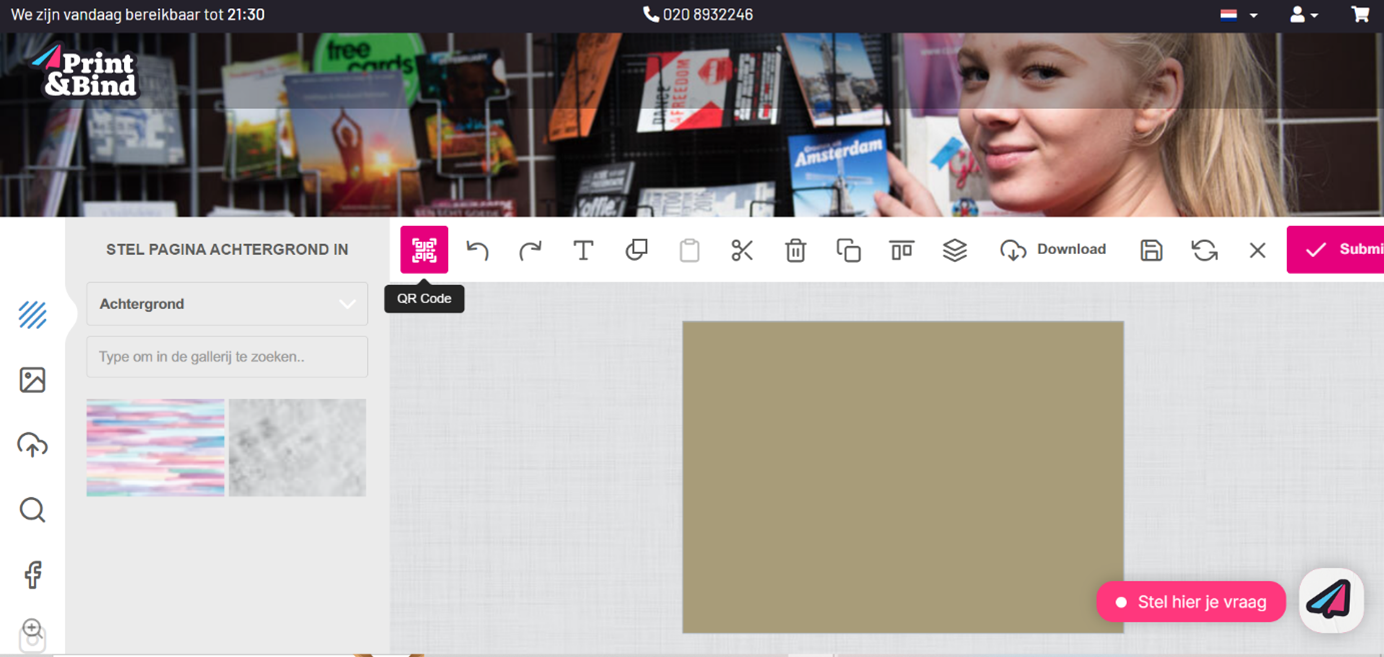Viewport: 1384px width, 657px height.
Task: Open the language flag dropdown
Action: 1239,15
